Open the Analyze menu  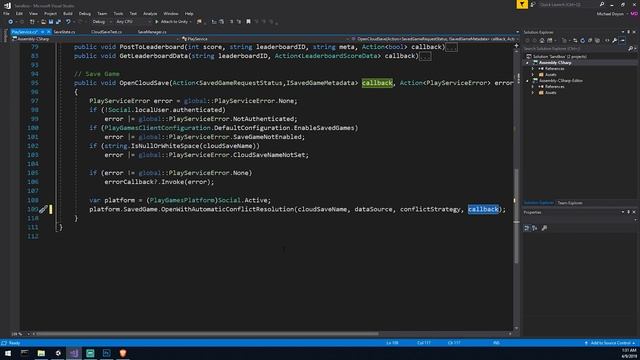tap(150, 13)
